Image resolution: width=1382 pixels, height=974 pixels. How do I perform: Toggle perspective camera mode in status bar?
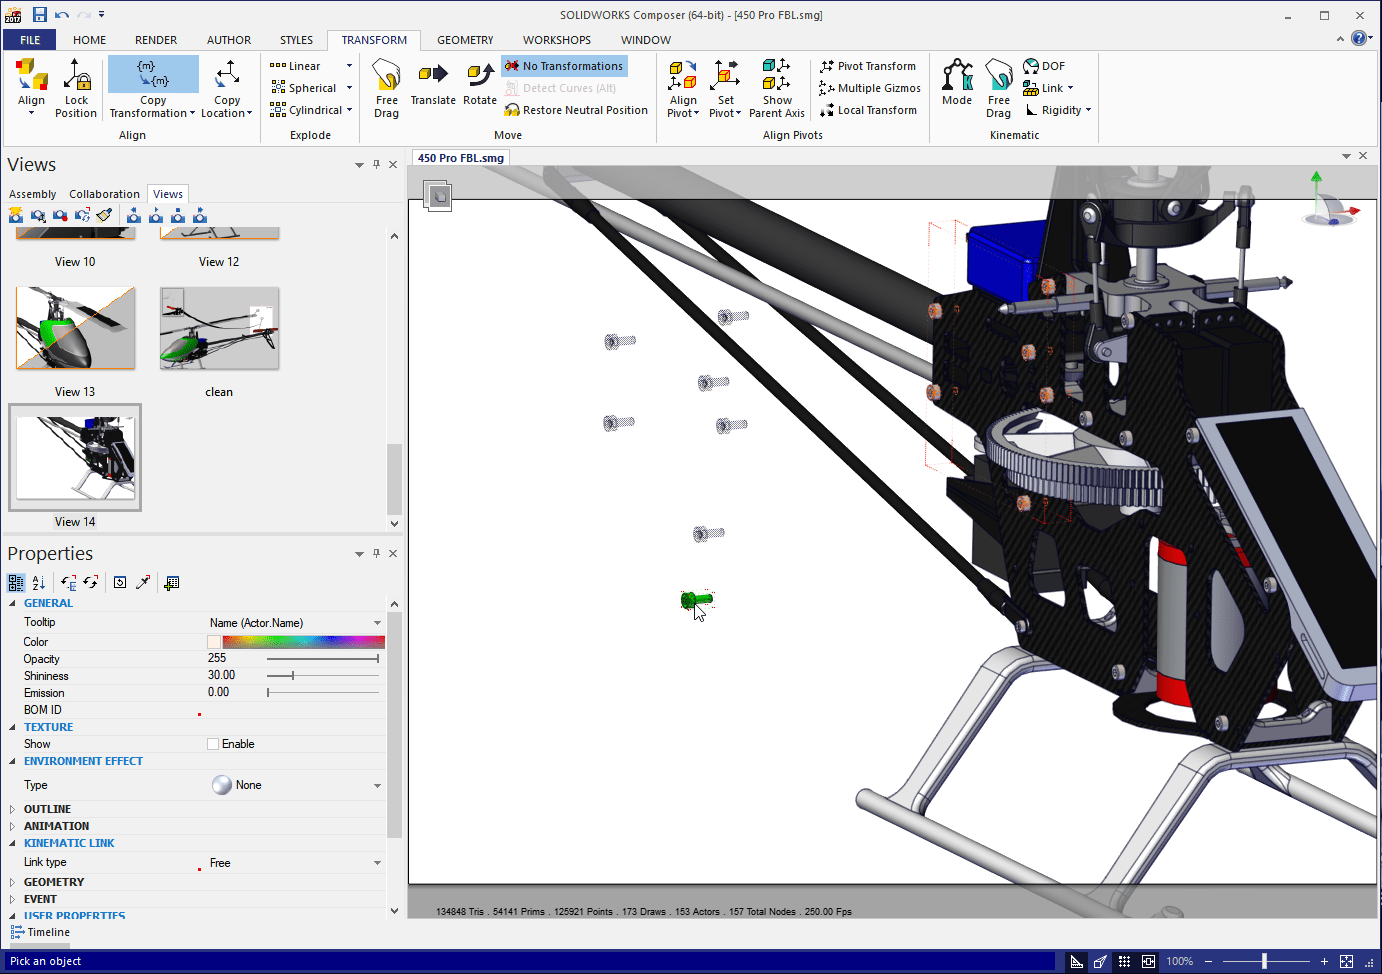point(1100,961)
